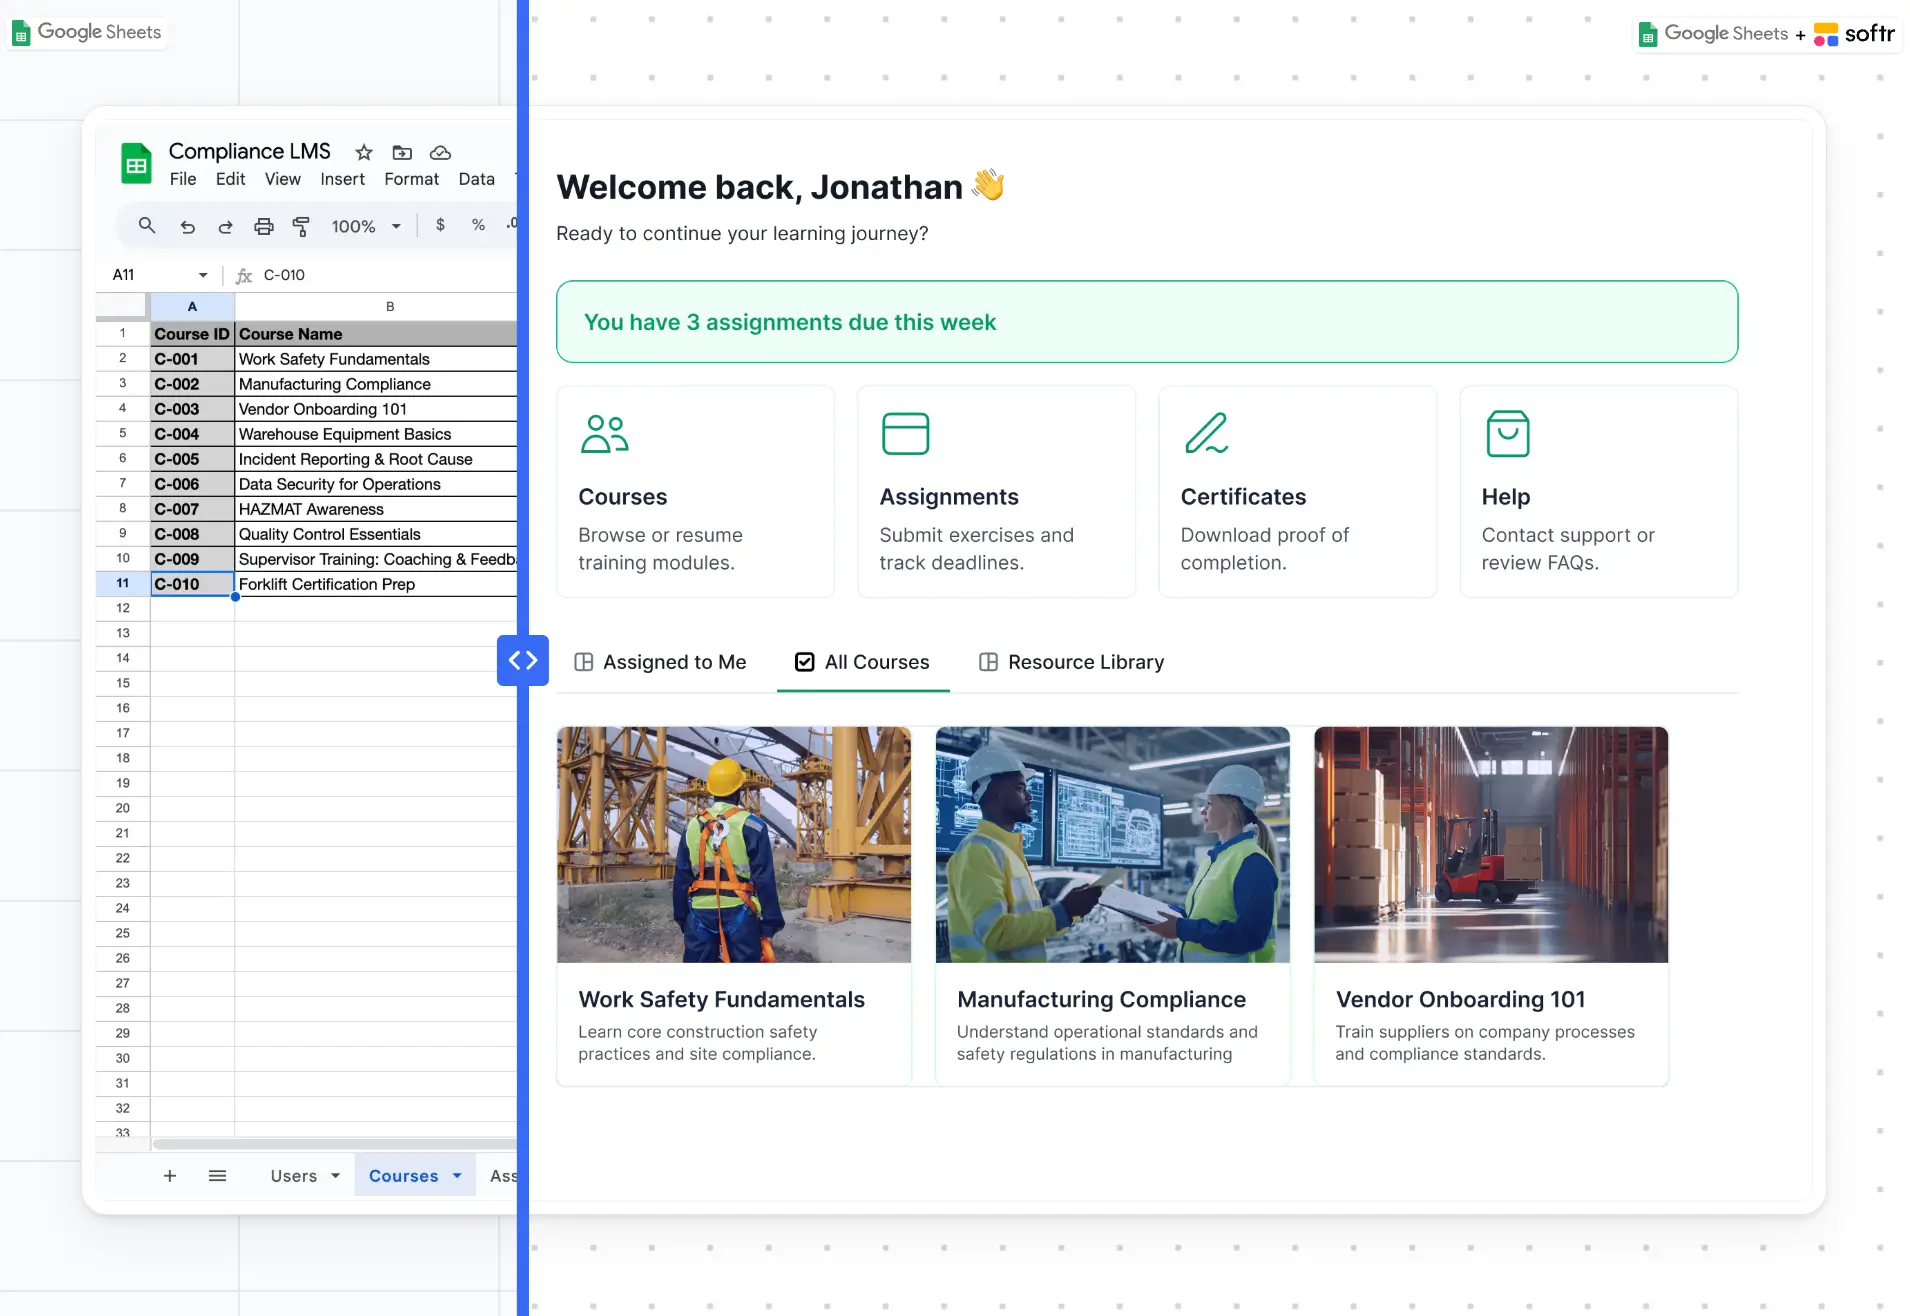This screenshot has height=1316, width=1910.
Task: Select column A header
Action: [x=192, y=306]
